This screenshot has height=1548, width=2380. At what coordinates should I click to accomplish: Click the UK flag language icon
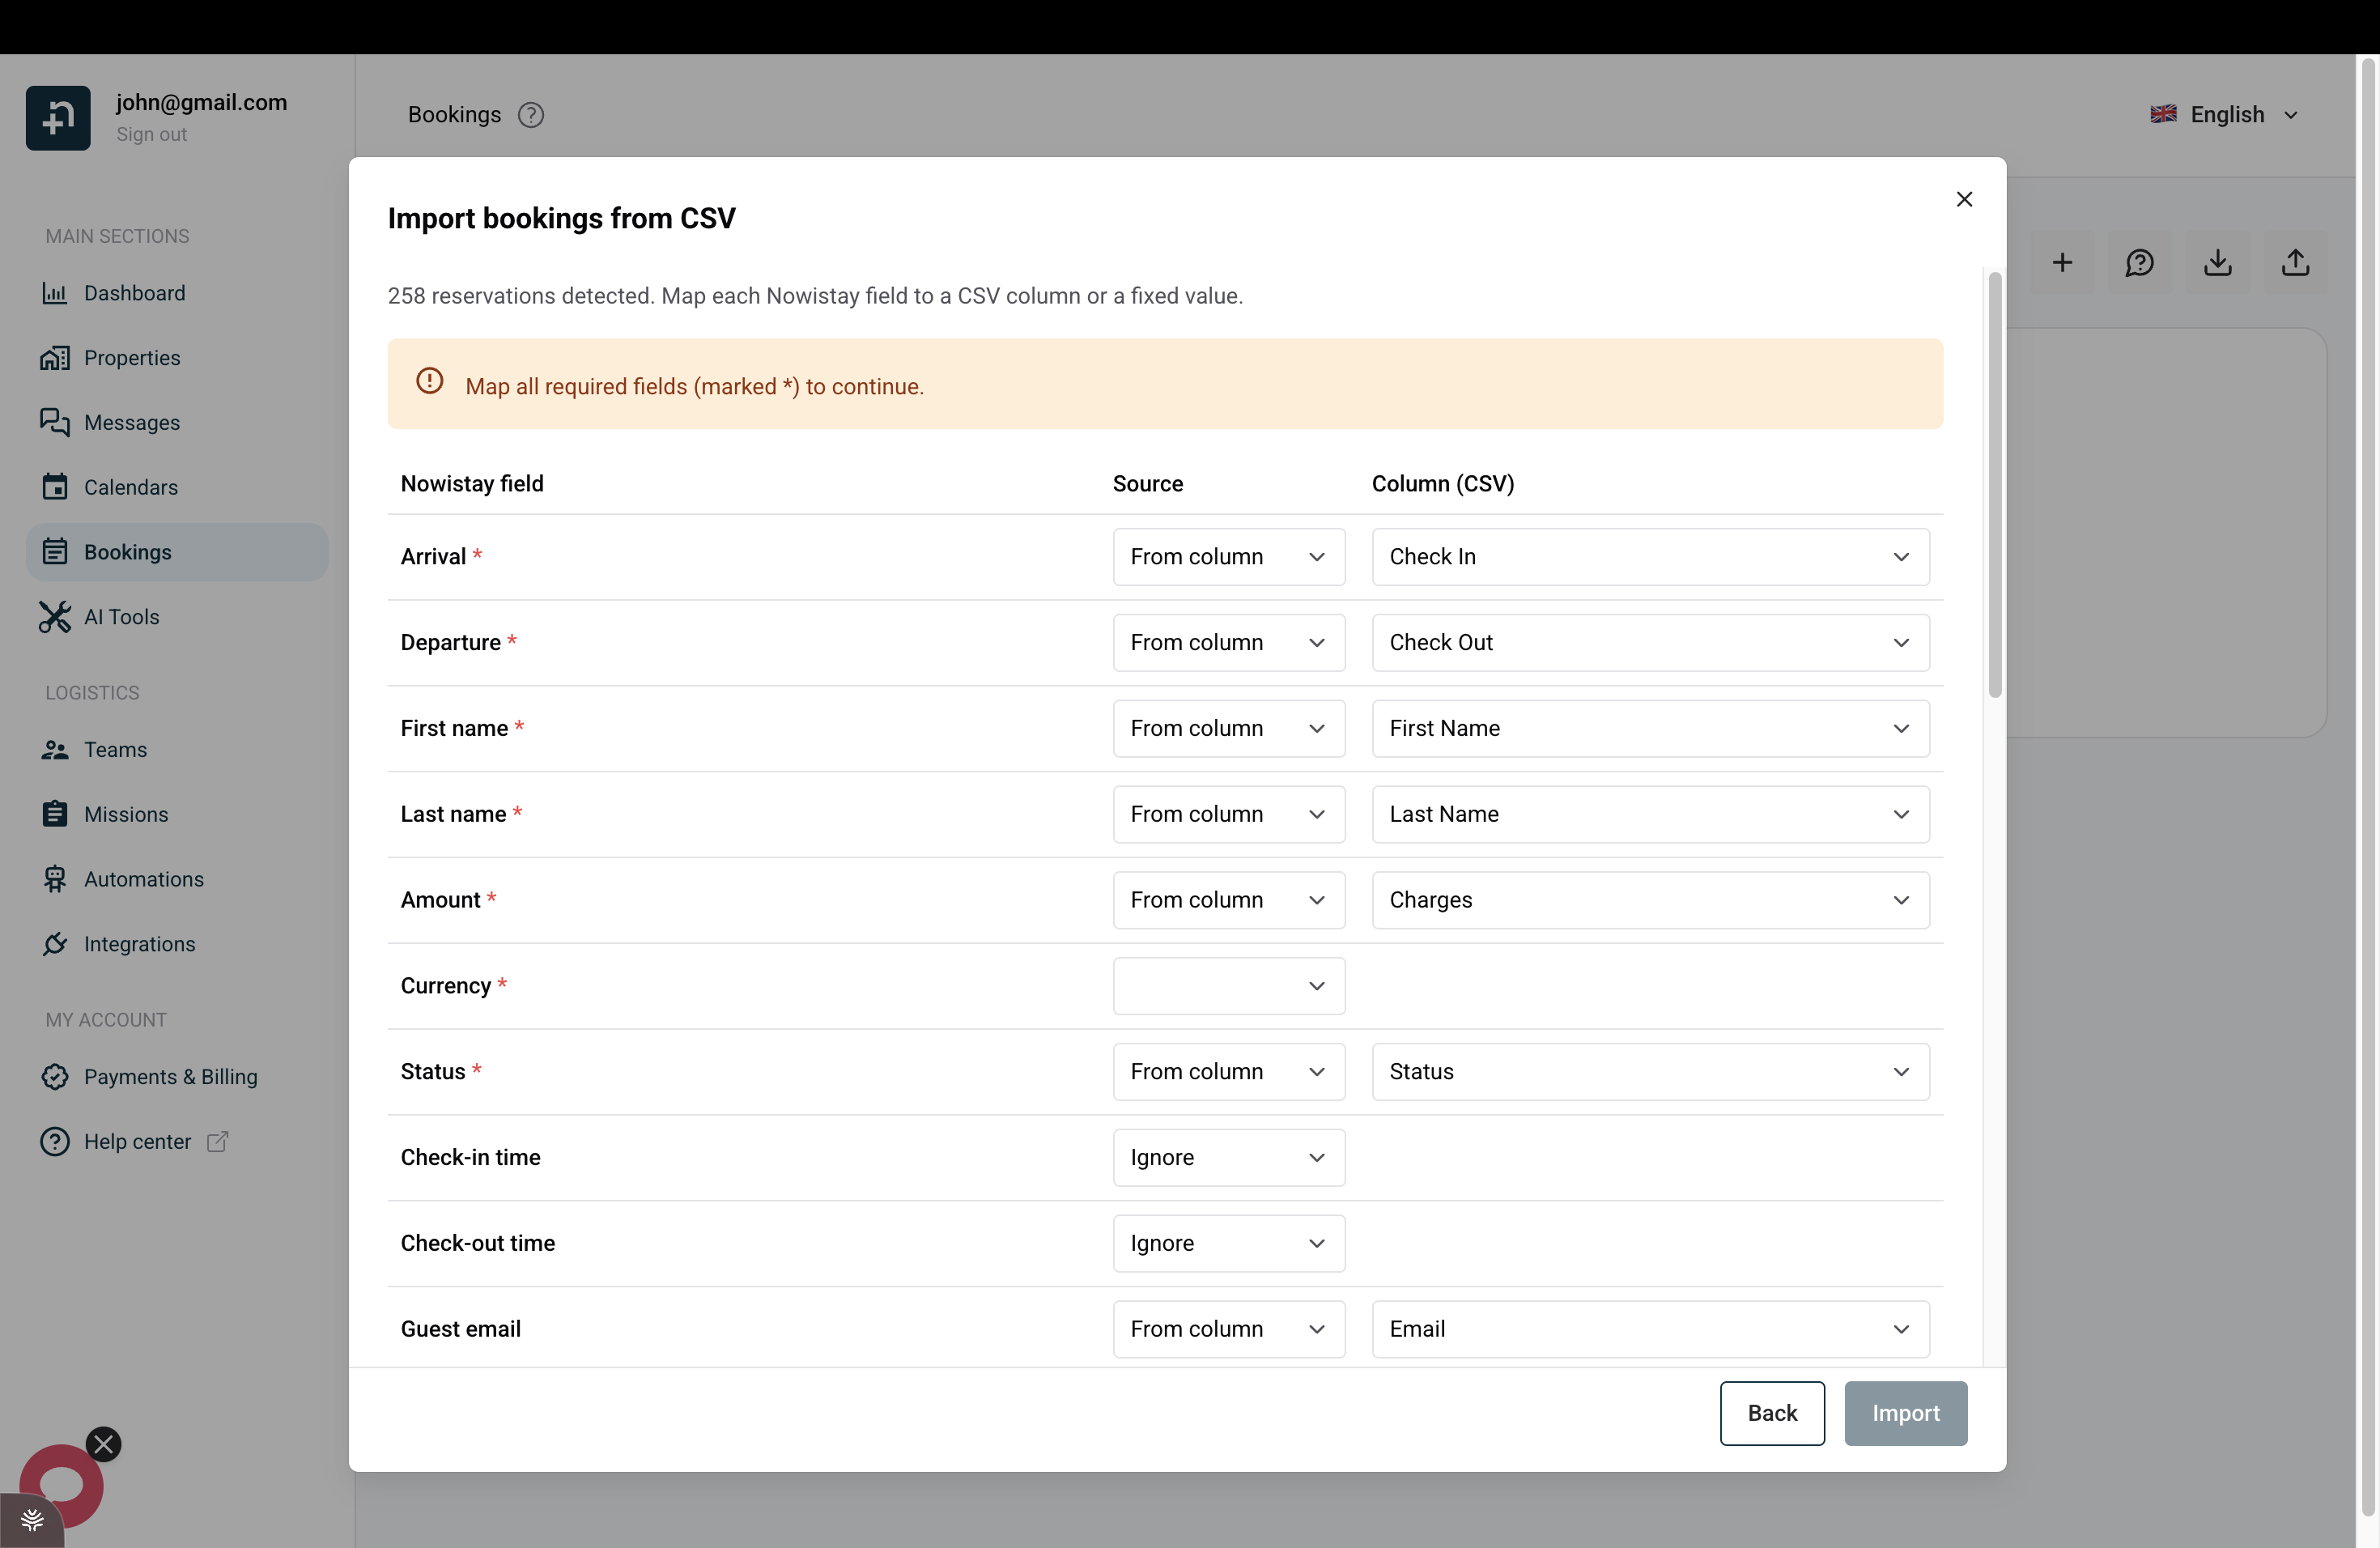2163,114
